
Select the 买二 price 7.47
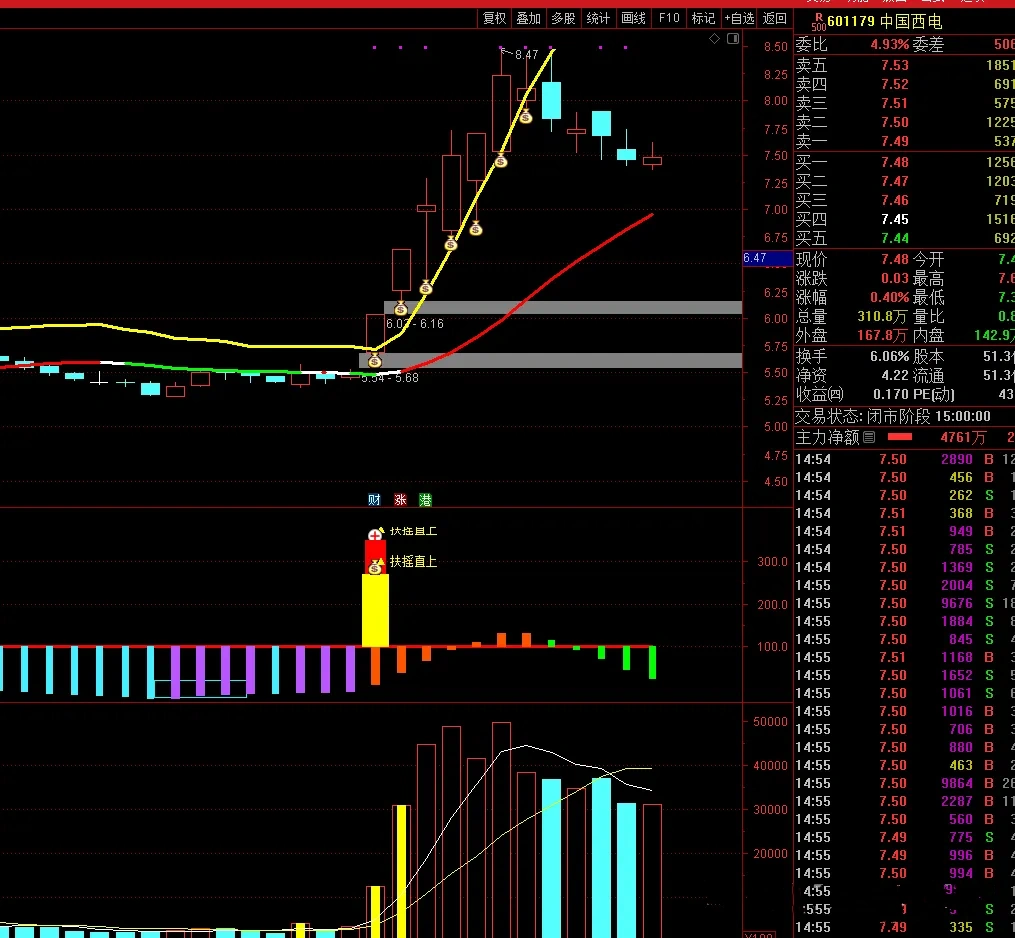[895, 181]
